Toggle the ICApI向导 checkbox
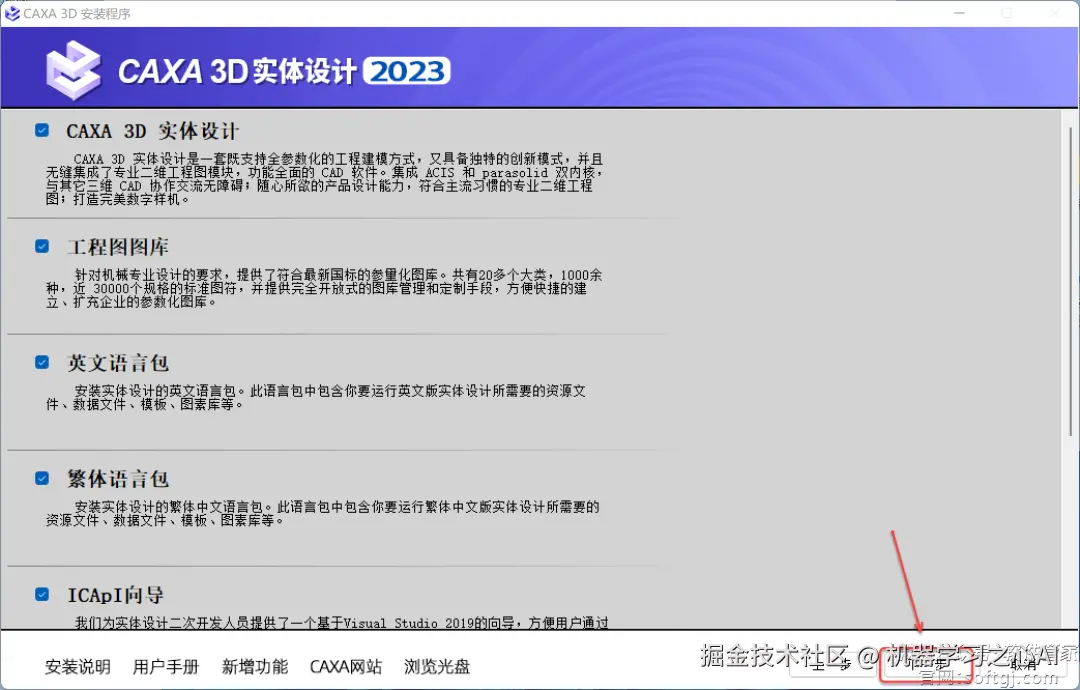This screenshot has width=1080, height=690. point(42,594)
